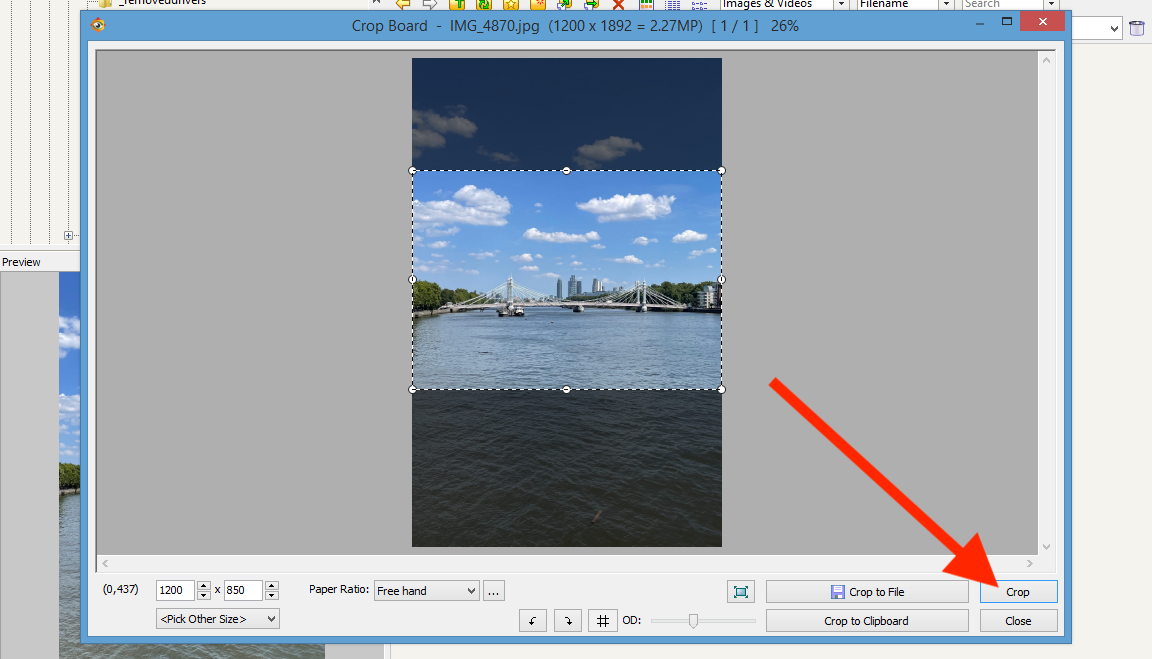
Task: Click the bottom-right corner crop handle
Action: coord(721,389)
